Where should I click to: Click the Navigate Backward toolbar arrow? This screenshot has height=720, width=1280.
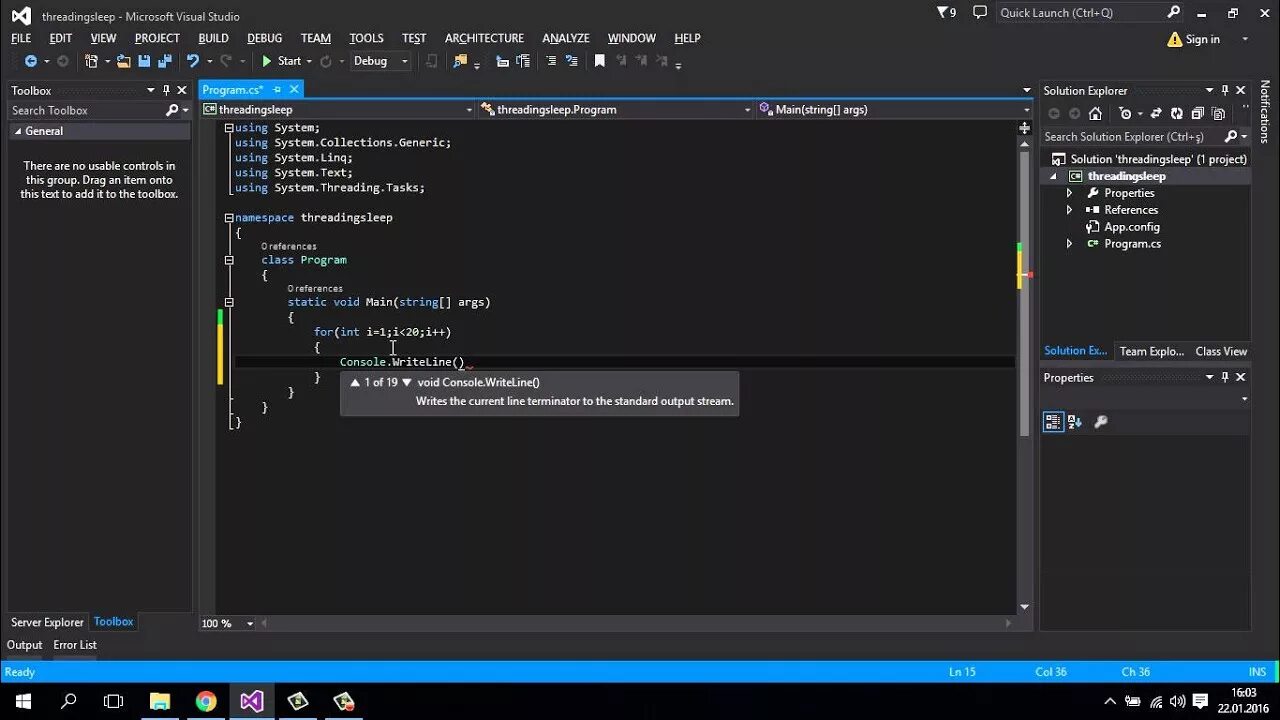point(30,61)
